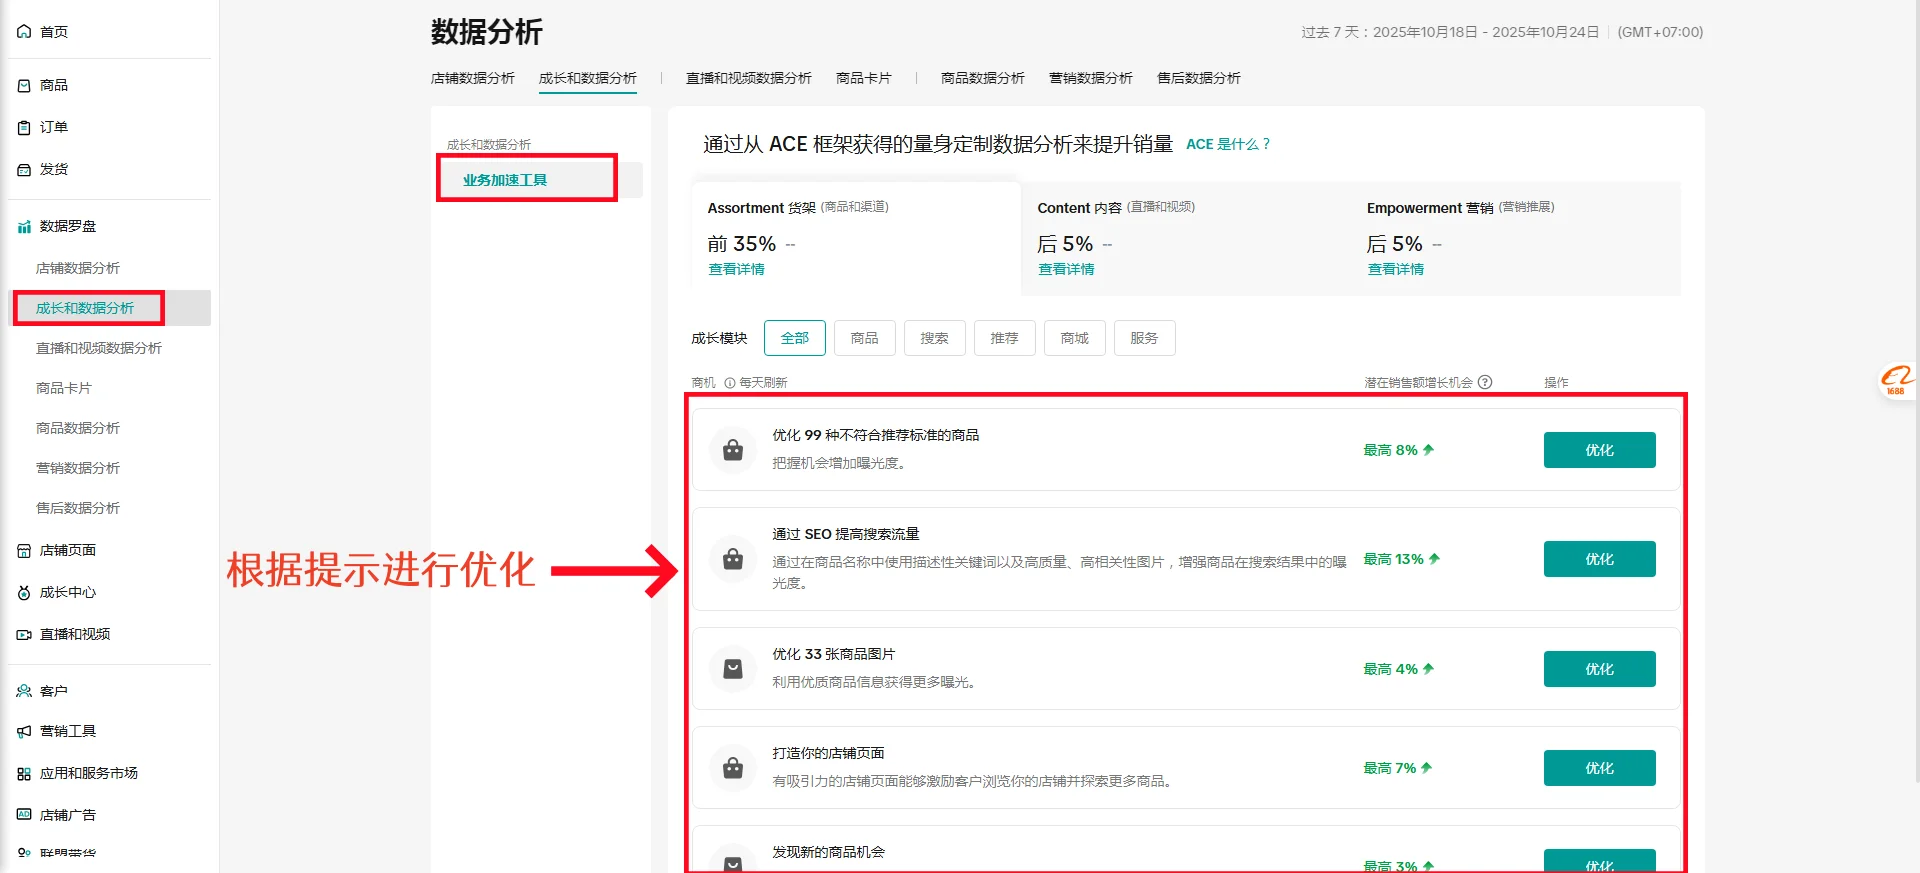
Task: Open the 直播和视频数据分析 top tab
Action: tap(748, 78)
